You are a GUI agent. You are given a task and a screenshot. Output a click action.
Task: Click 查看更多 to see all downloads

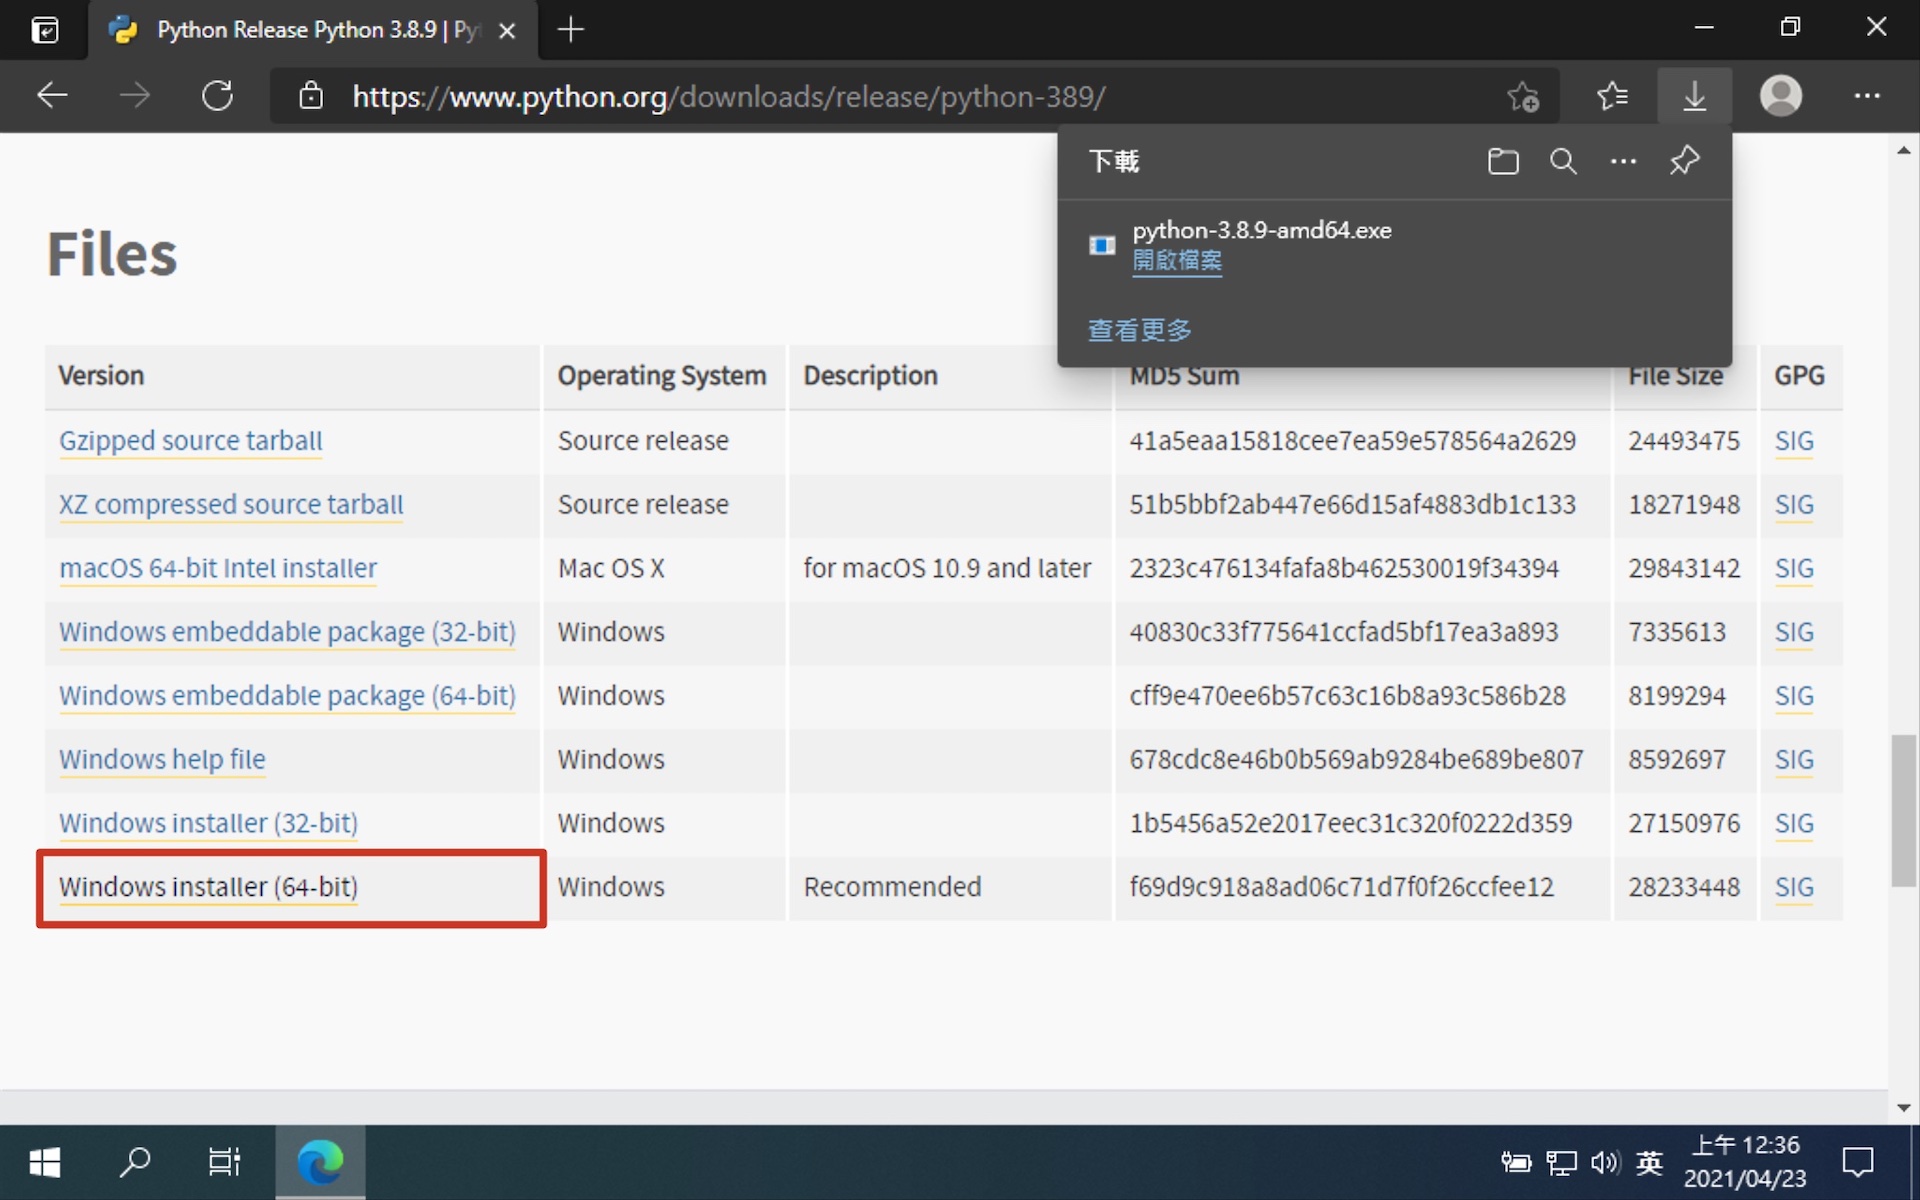1140,329
